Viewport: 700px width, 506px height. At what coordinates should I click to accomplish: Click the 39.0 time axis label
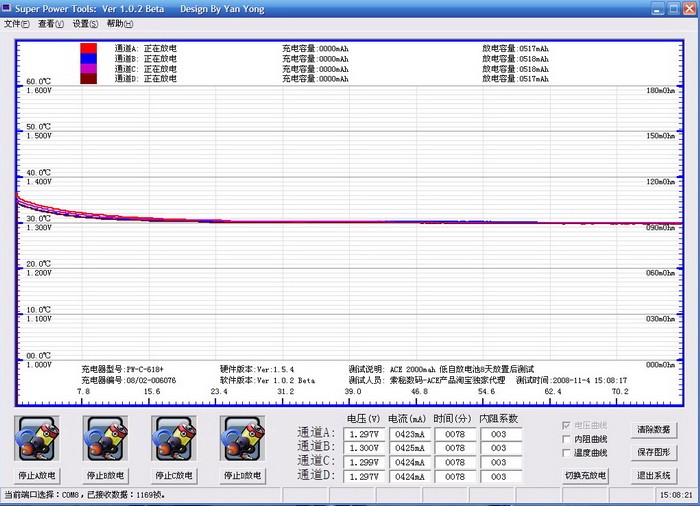click(353, 392)
